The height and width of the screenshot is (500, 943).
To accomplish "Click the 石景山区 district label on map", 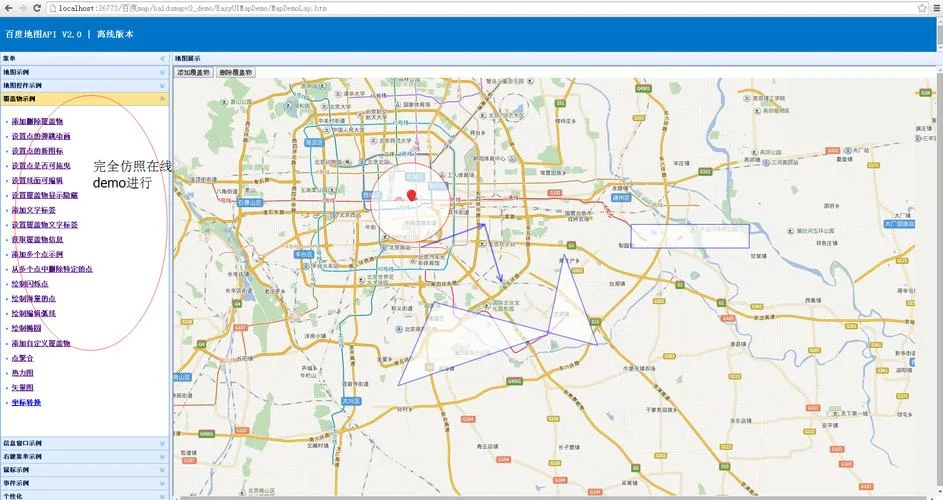I will coord(250,203).
